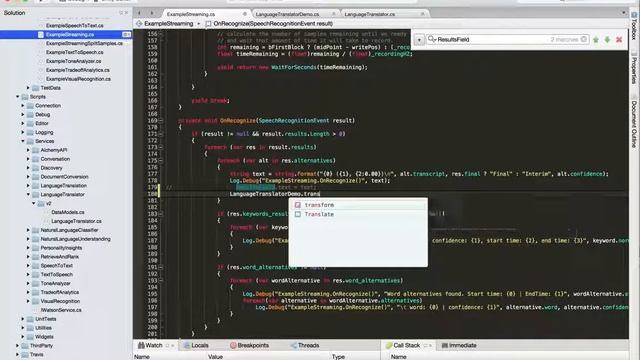Open ExampleStreamingSplitSamples.cs file

tap(84, 43)
